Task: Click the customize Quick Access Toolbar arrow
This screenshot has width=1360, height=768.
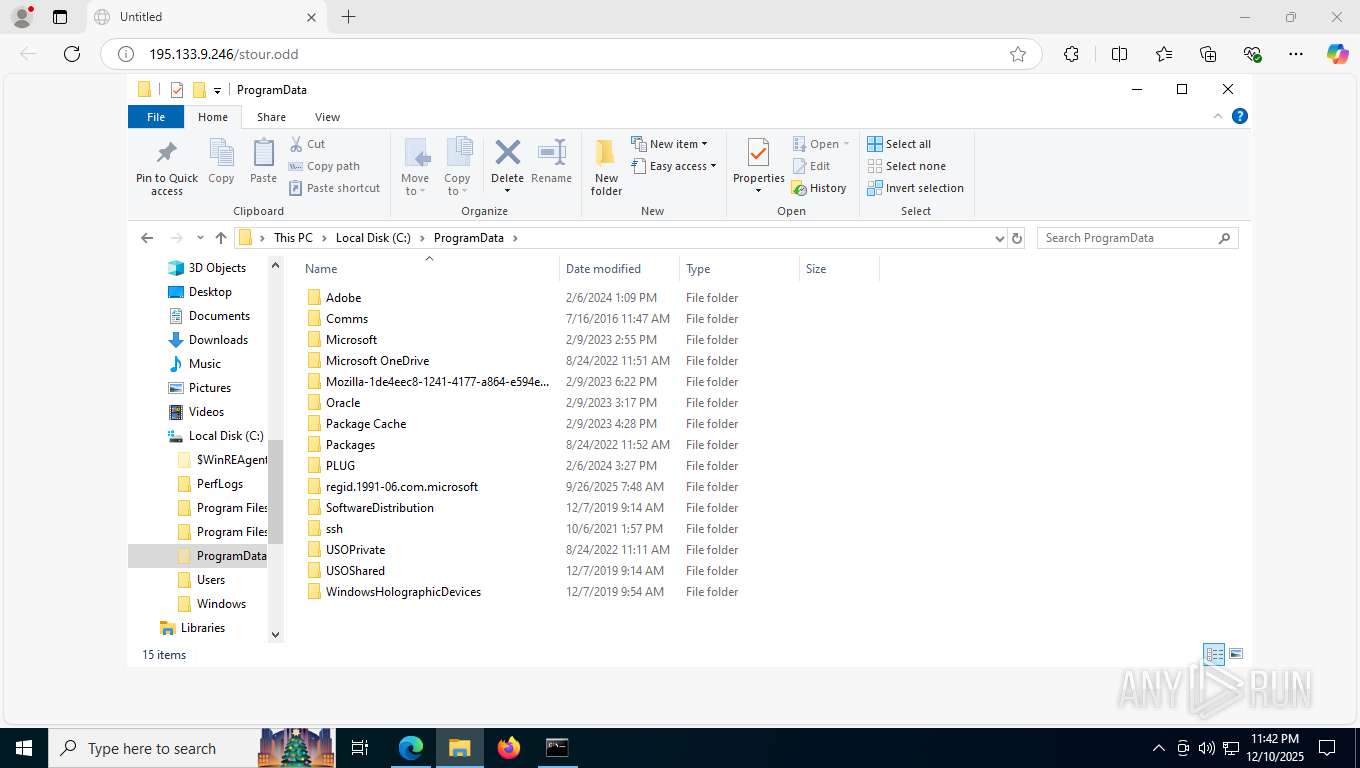Action: [217, 90]
